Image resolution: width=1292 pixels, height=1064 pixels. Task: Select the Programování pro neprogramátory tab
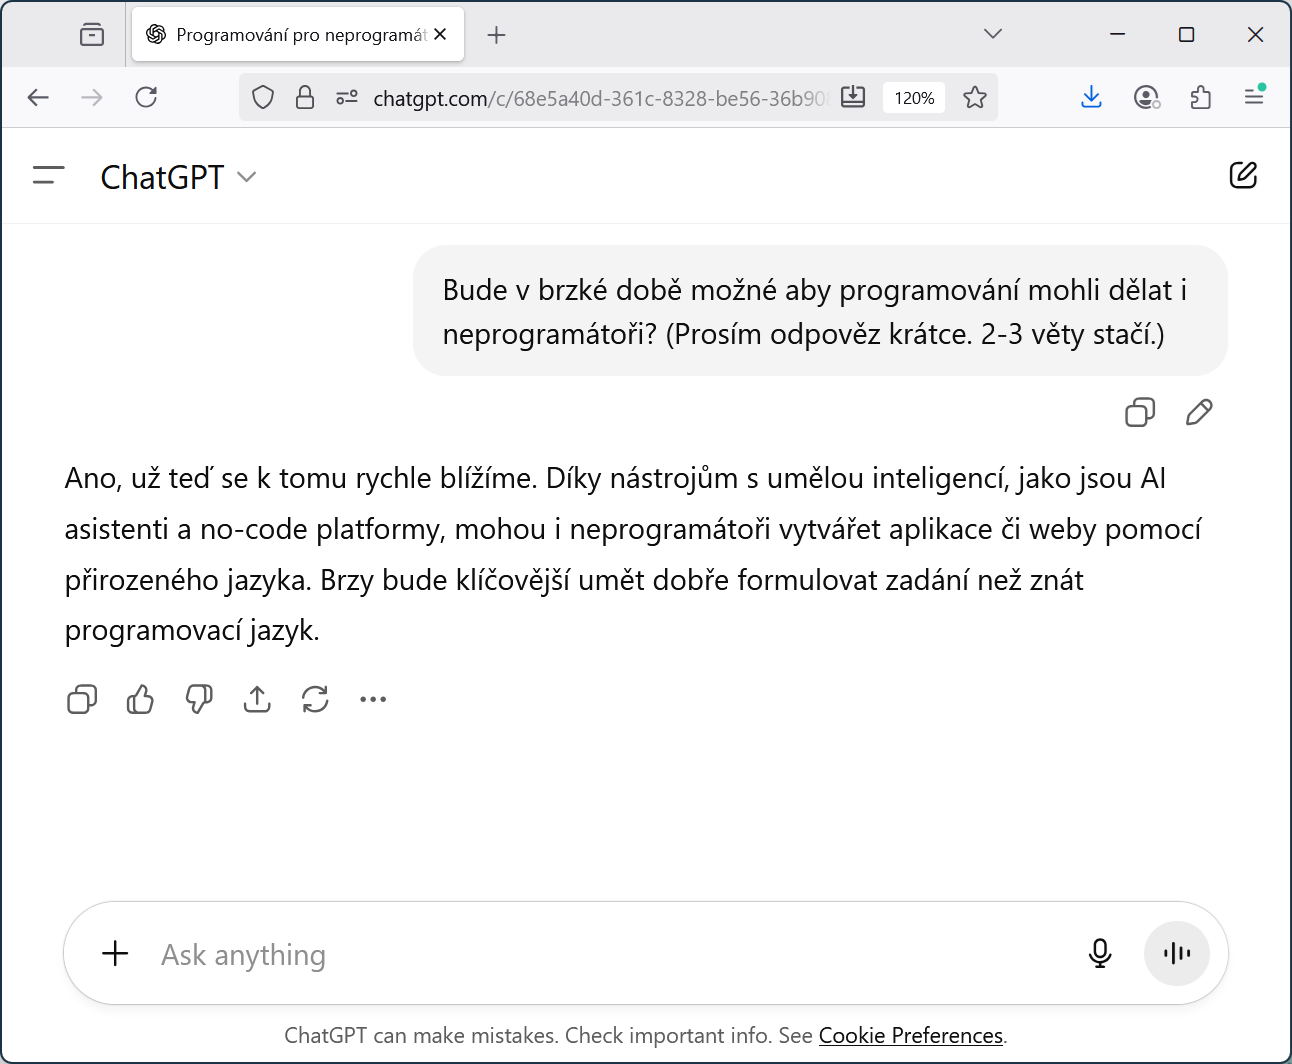pos(290,35)
